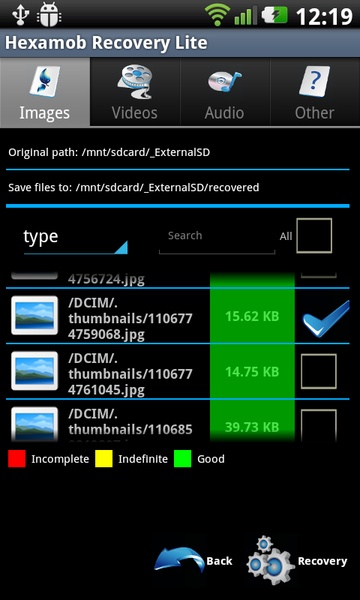Tap the Recovery label

click(323, 561)
